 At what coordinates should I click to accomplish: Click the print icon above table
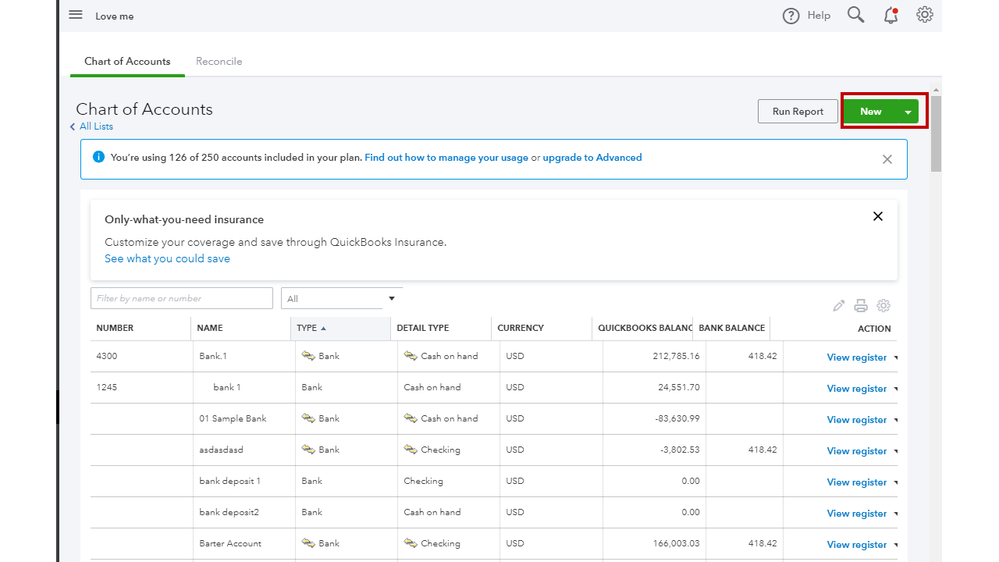861,306
